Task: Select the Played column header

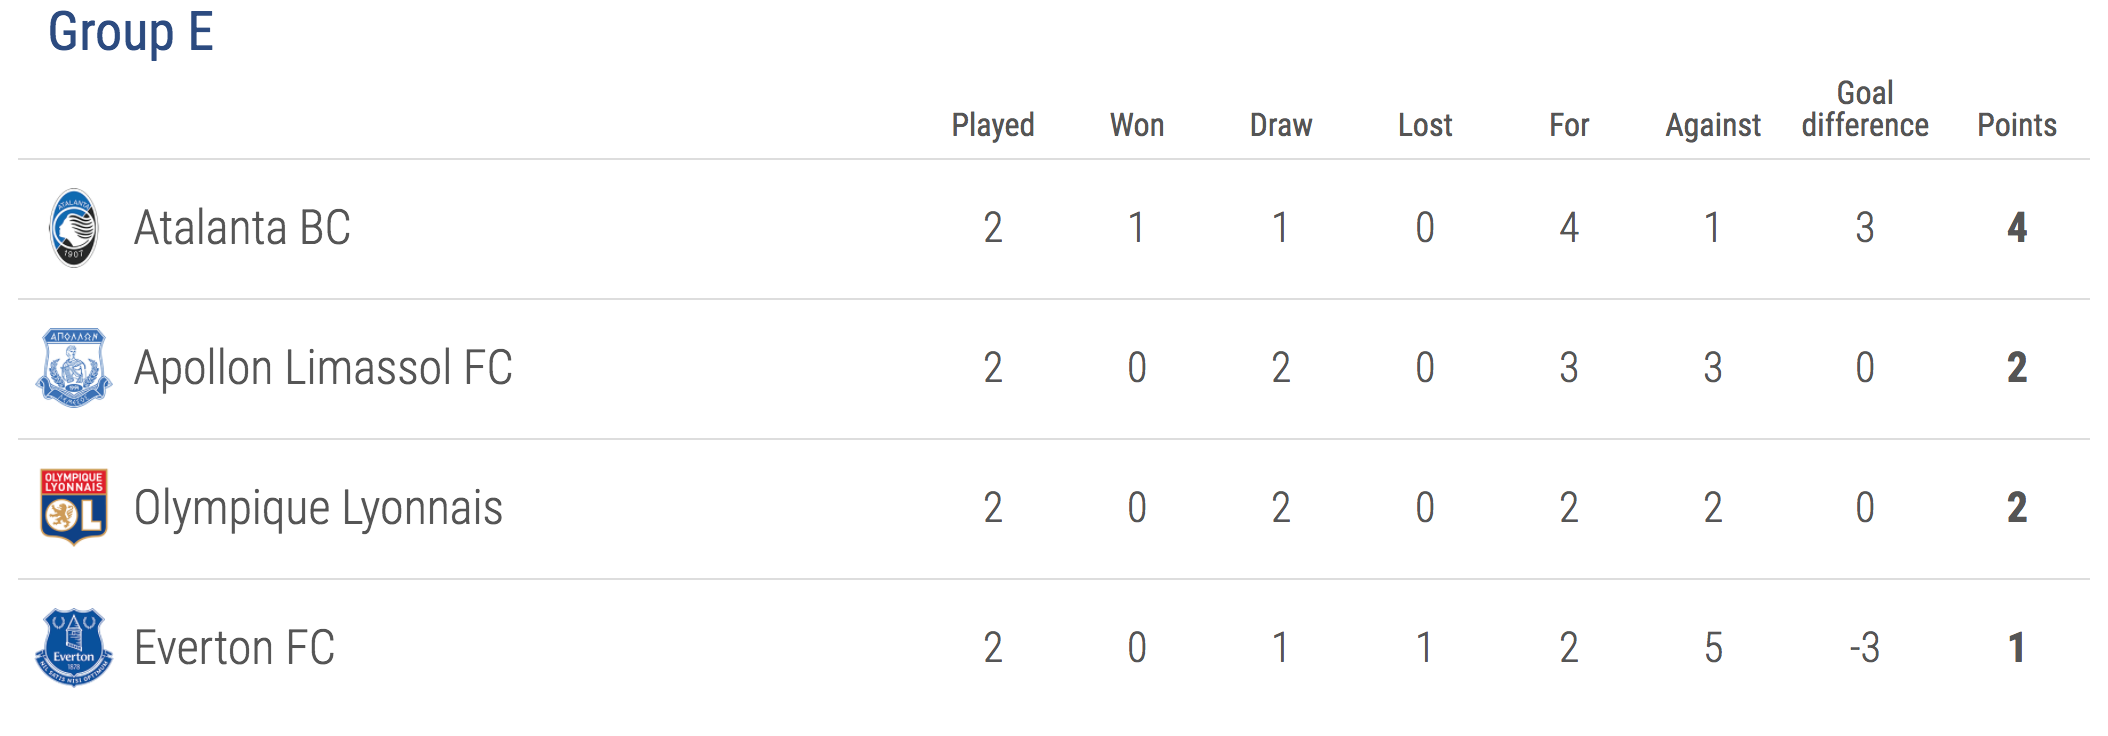Action: click(x=993, y=125)
